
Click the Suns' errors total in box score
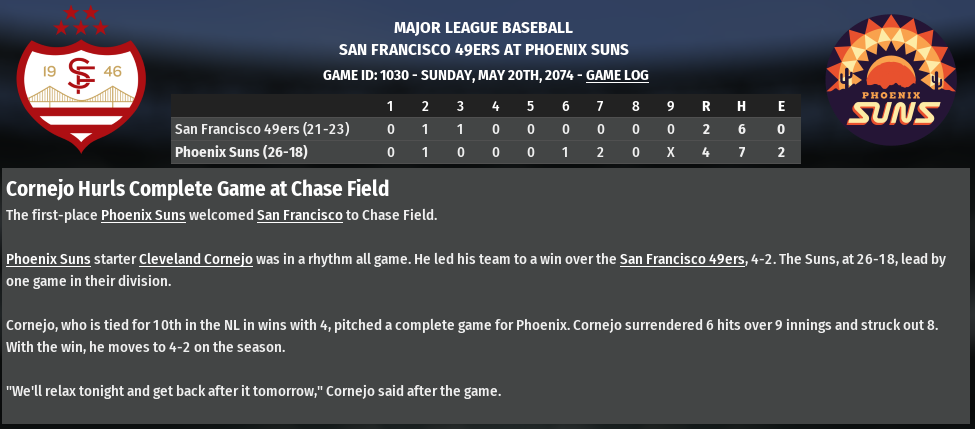(x=781, y=152)
